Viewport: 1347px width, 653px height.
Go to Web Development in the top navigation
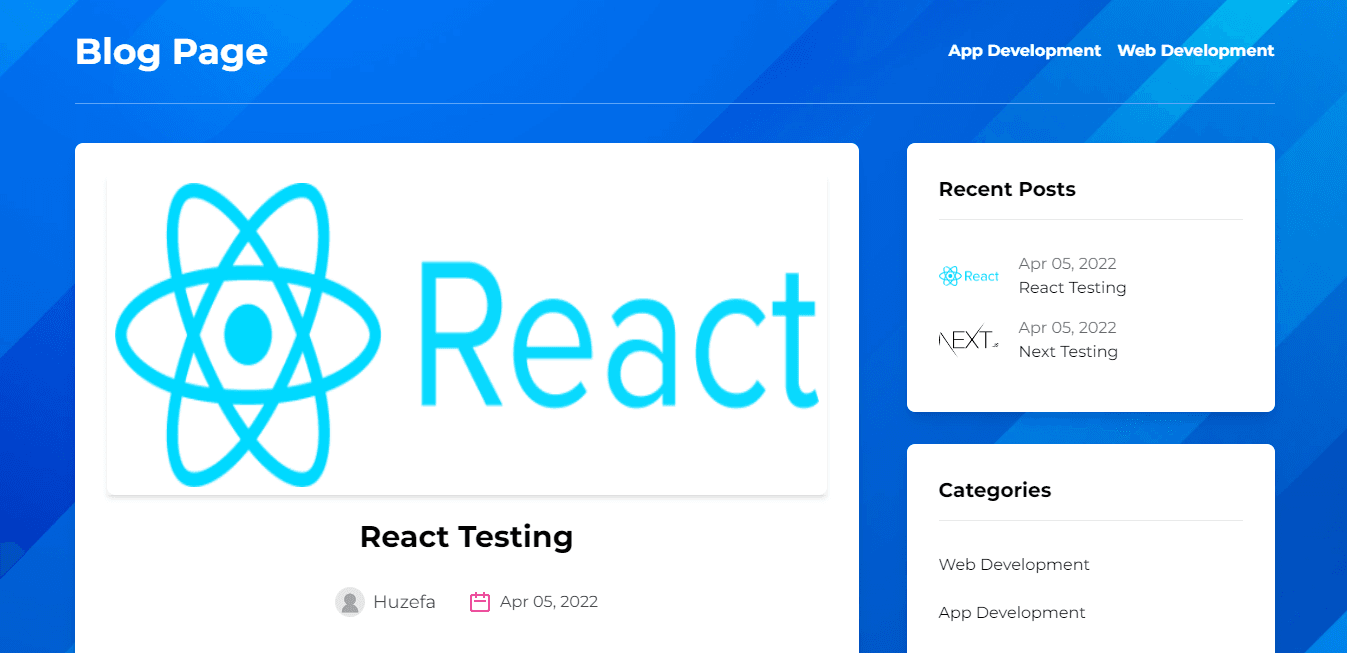(1195, 51)
